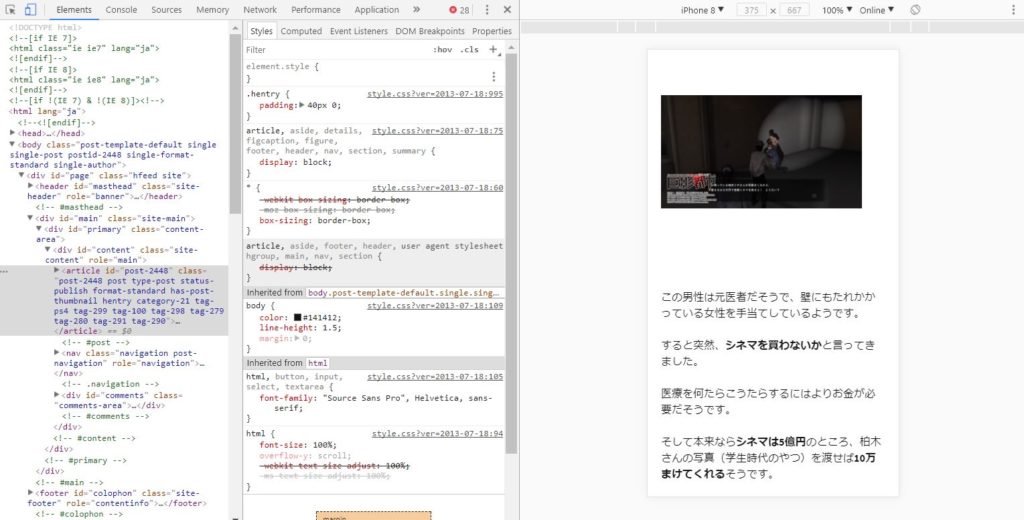Switch to the Console tab
1024x520 pixels.
[121, 10]
